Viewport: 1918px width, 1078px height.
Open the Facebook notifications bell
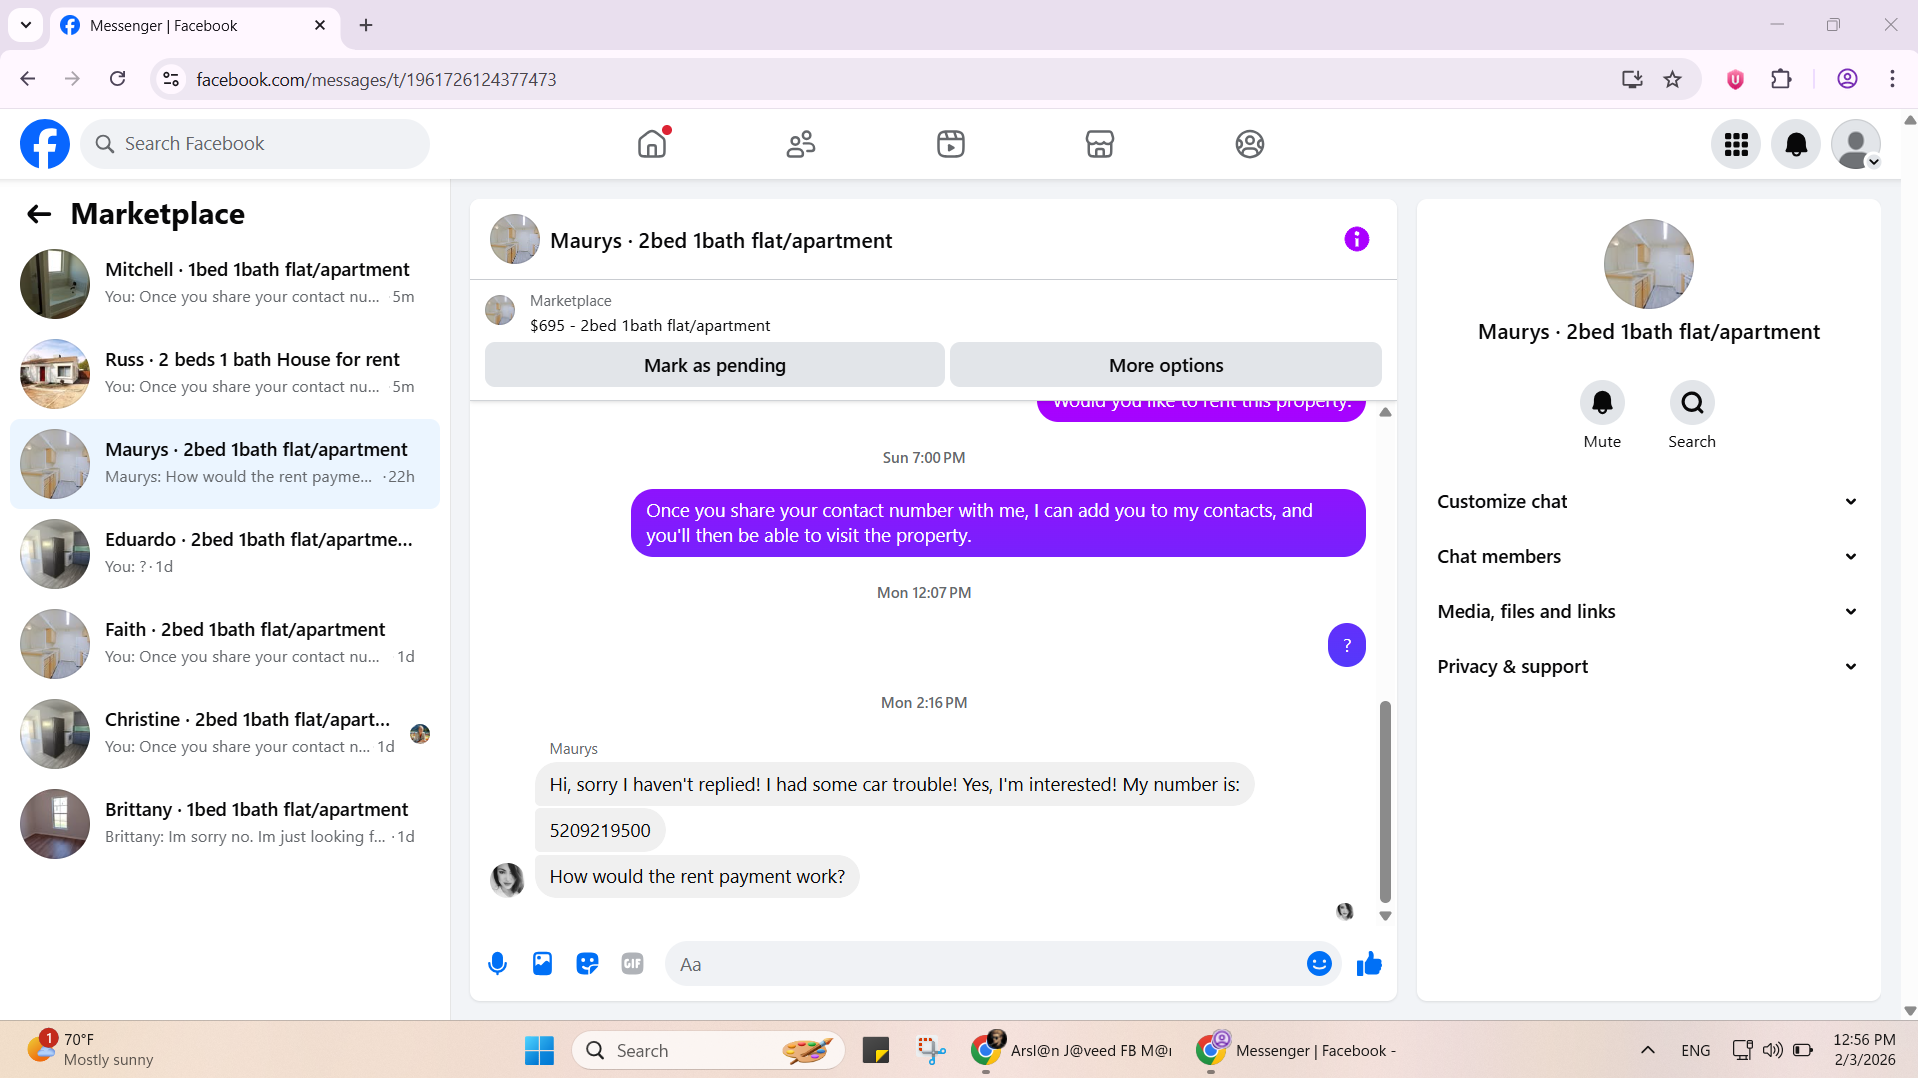click(1796, 145)
